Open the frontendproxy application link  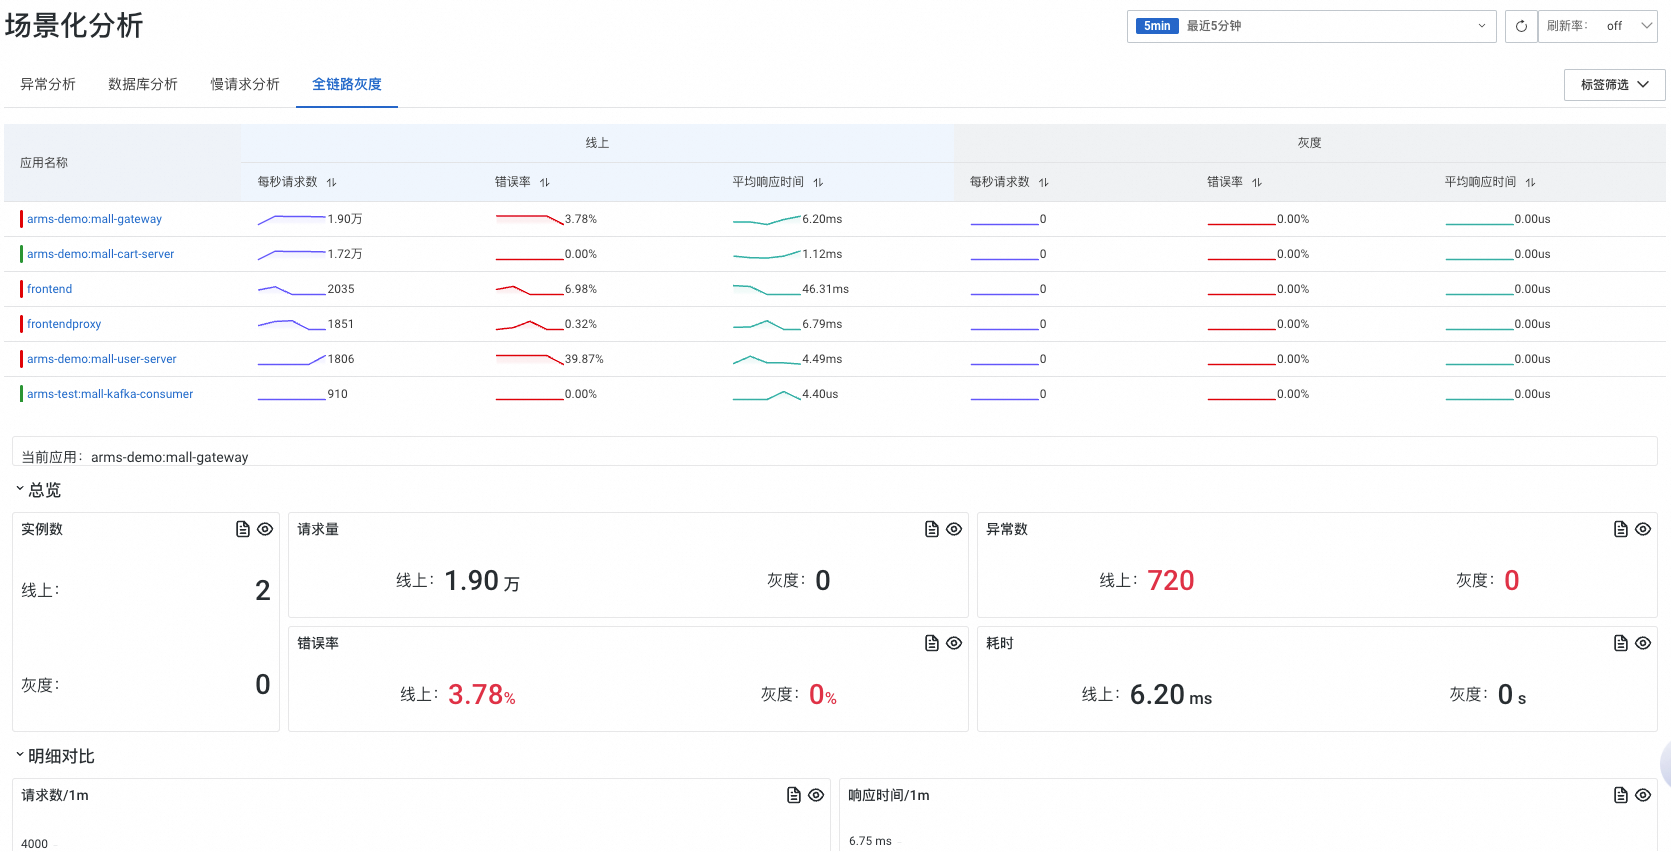tap(64, 324)
